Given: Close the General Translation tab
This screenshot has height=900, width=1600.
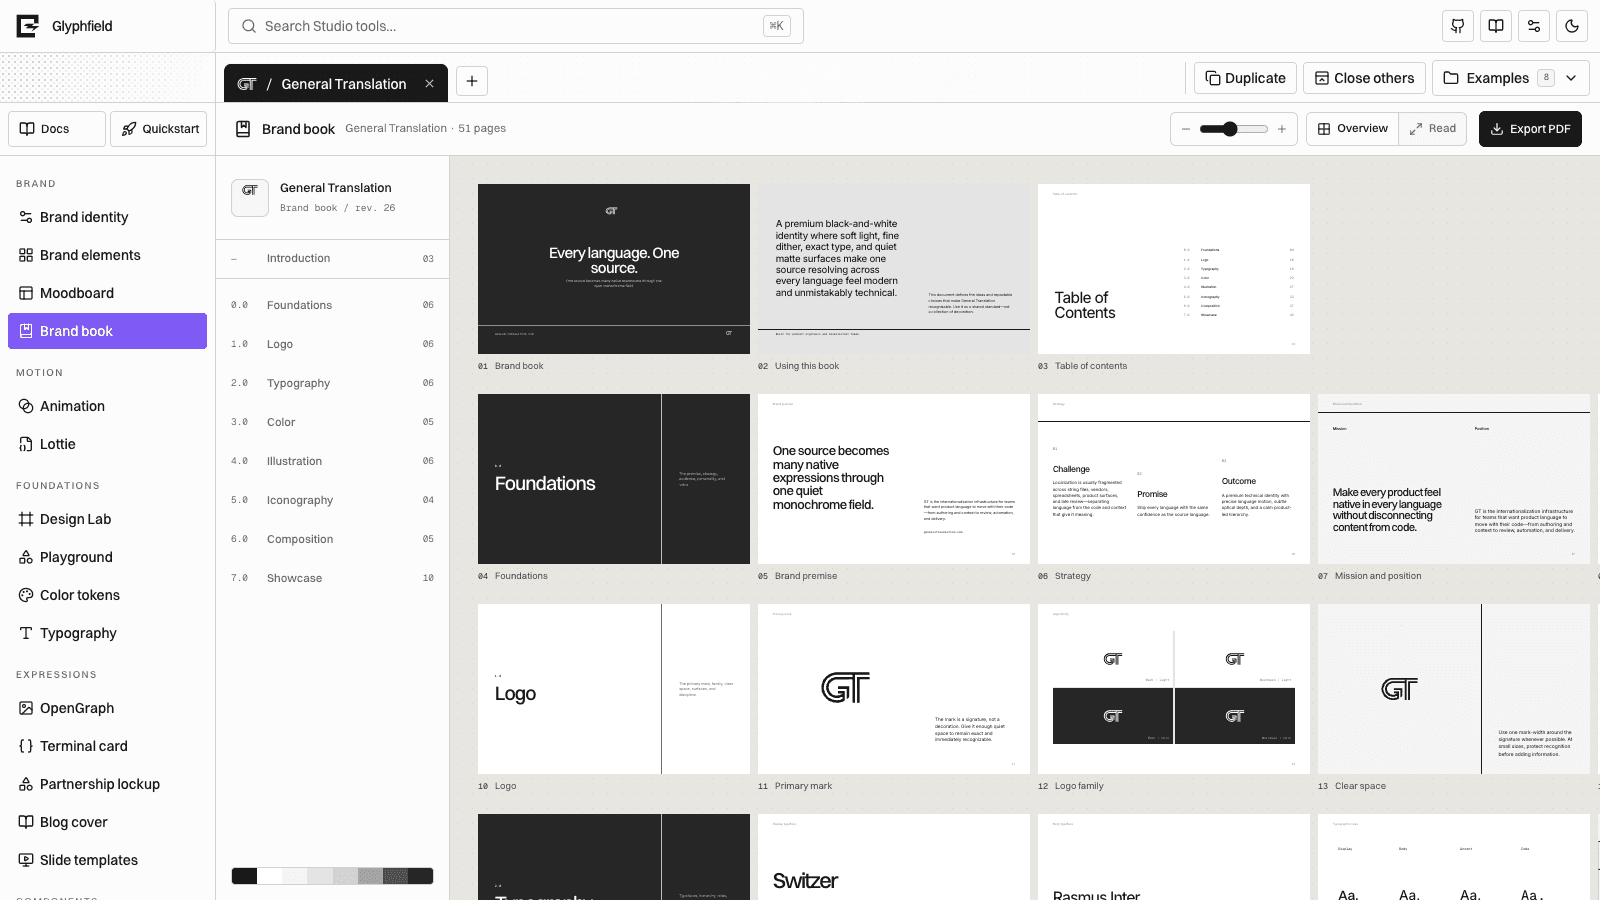Looking at the screenshot, I should click(429, 84).
